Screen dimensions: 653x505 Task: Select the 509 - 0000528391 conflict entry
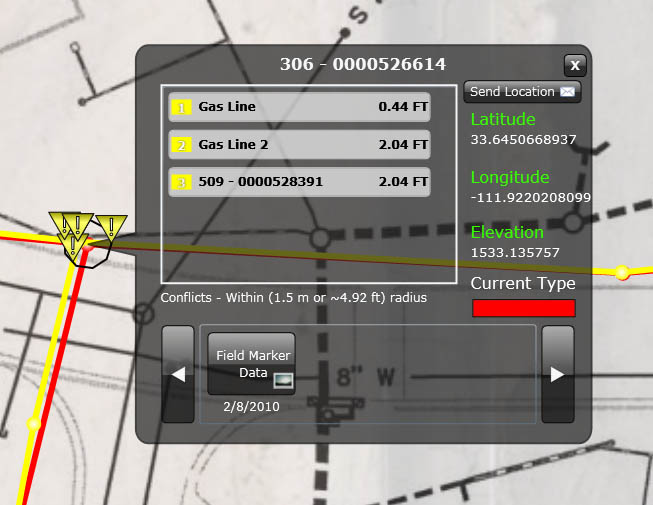(300, 182)
